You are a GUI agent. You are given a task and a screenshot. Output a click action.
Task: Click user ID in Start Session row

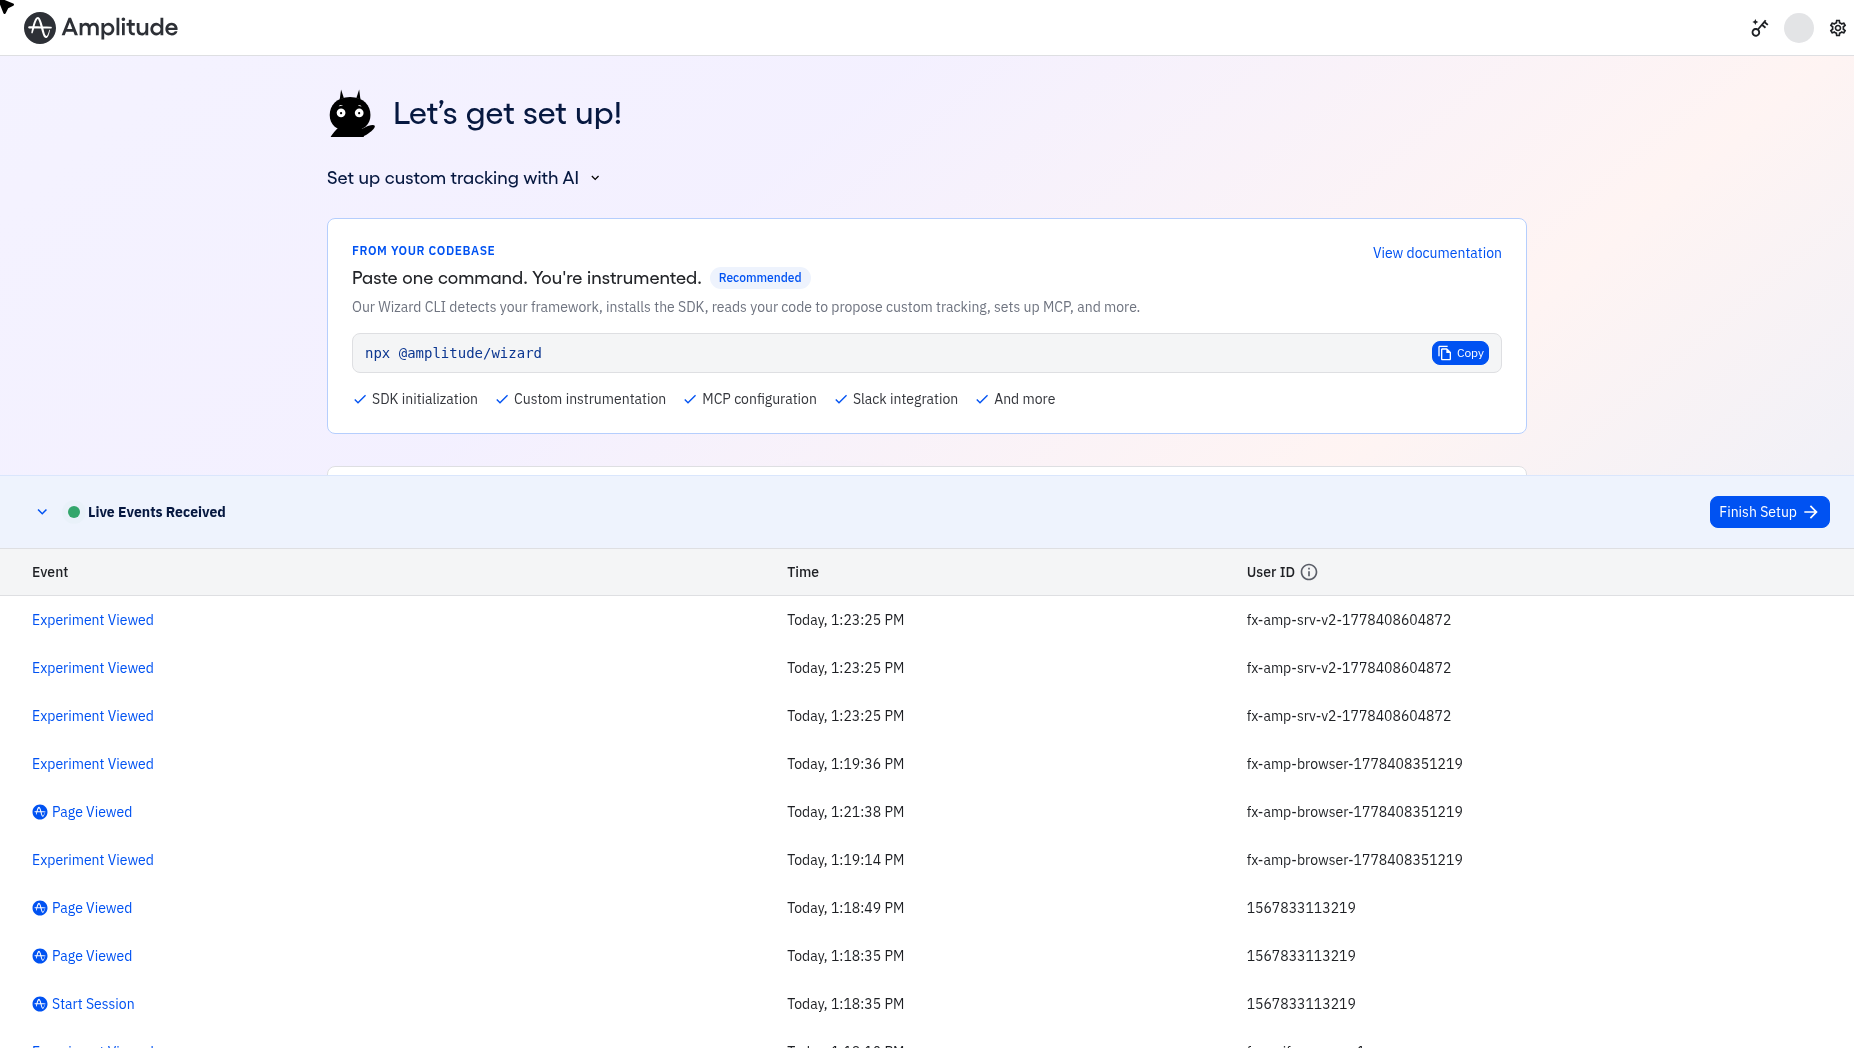pos(1301,1004)
